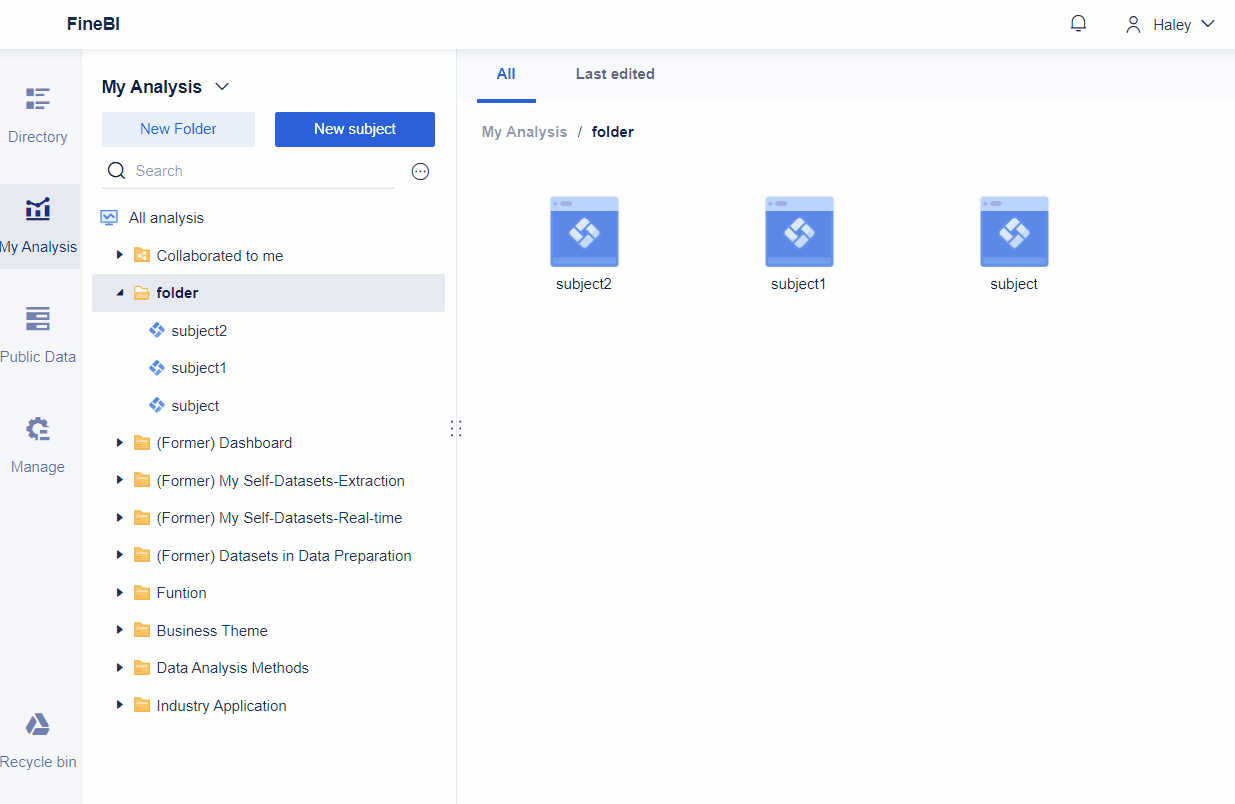1235x804 pixels.
Task: Click the All analysis icon
Action: click(x=109, y=217)
